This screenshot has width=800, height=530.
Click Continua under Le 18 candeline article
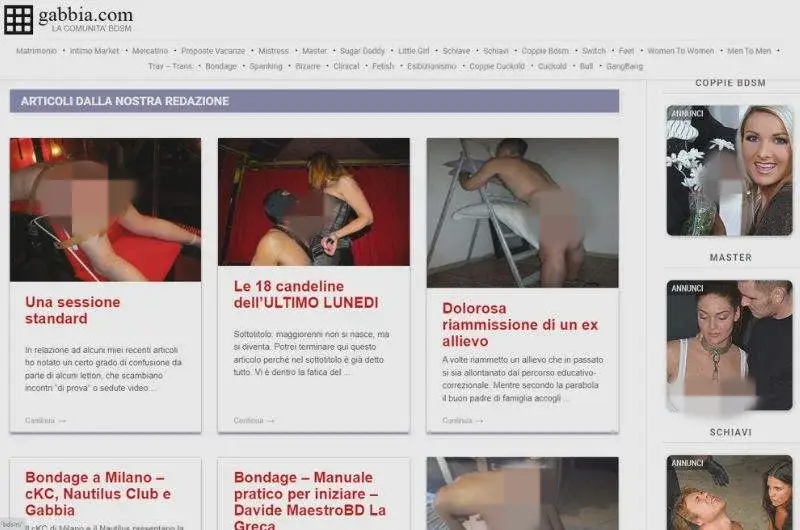point(254,420)
